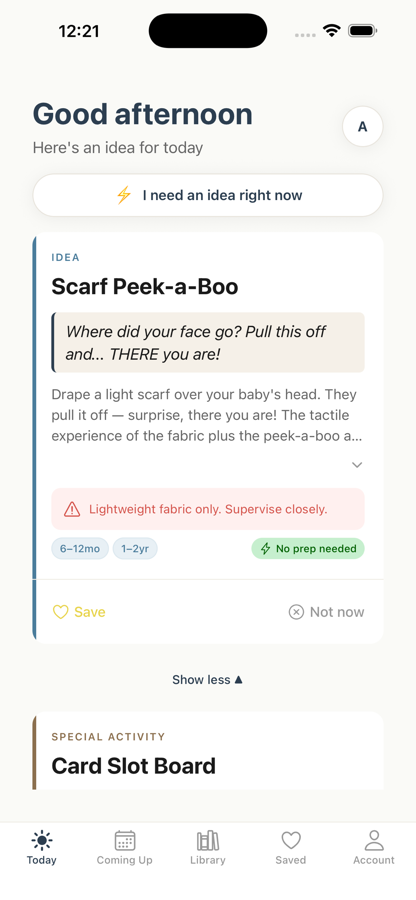Open the Coming Up calendar icon
The image size is (416, 900).
[125, 841]
